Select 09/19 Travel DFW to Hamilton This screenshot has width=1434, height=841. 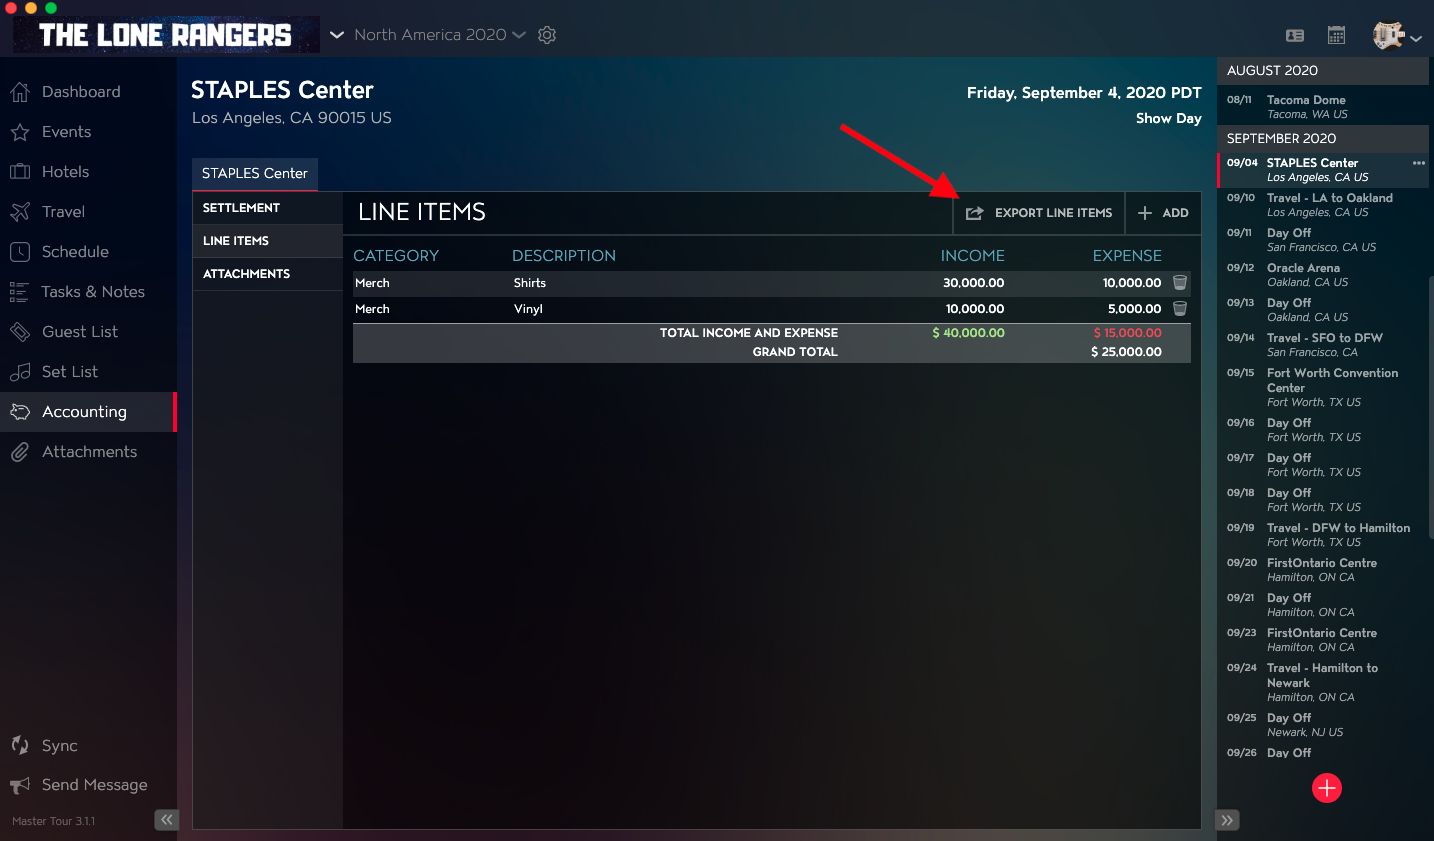1323,535
